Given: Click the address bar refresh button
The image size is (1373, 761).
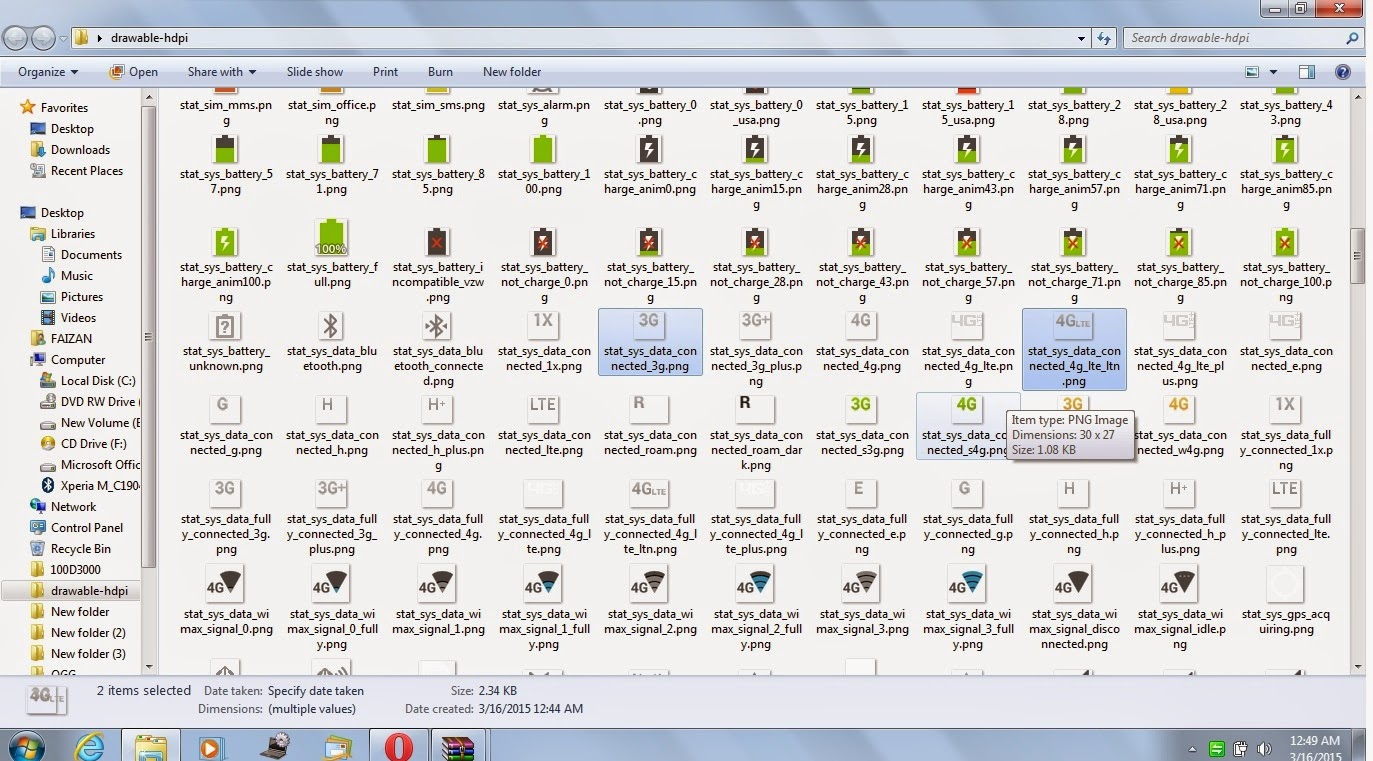Looking at the screenshot, I should coord(1104,38).
